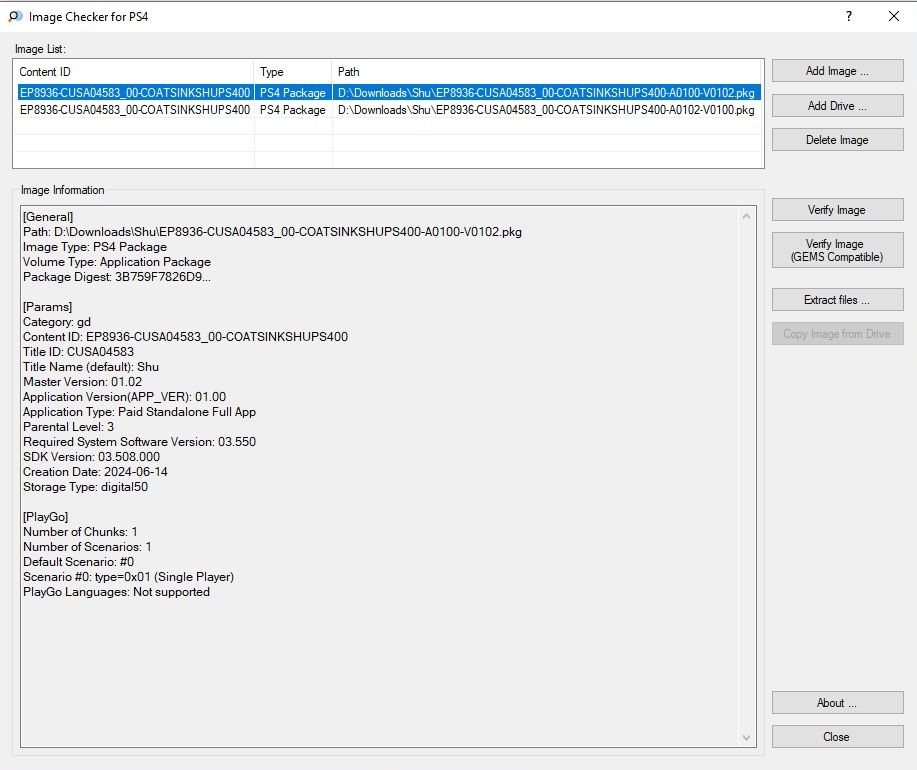Click Number of Chunks: 1 line
Image resolution: width=917 pixels, height=770 pixels.
[80, 532]
